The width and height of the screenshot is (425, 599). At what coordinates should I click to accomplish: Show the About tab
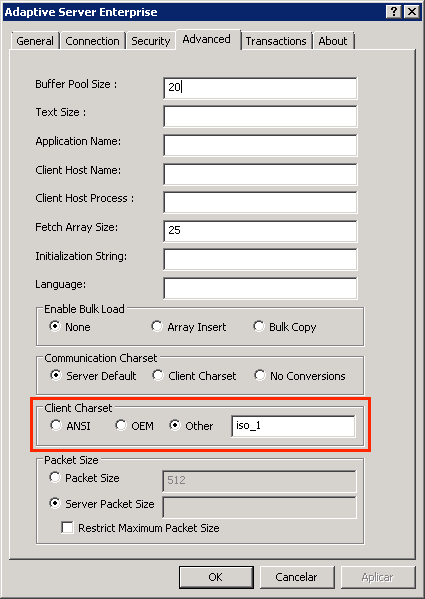tap(333, 41)
